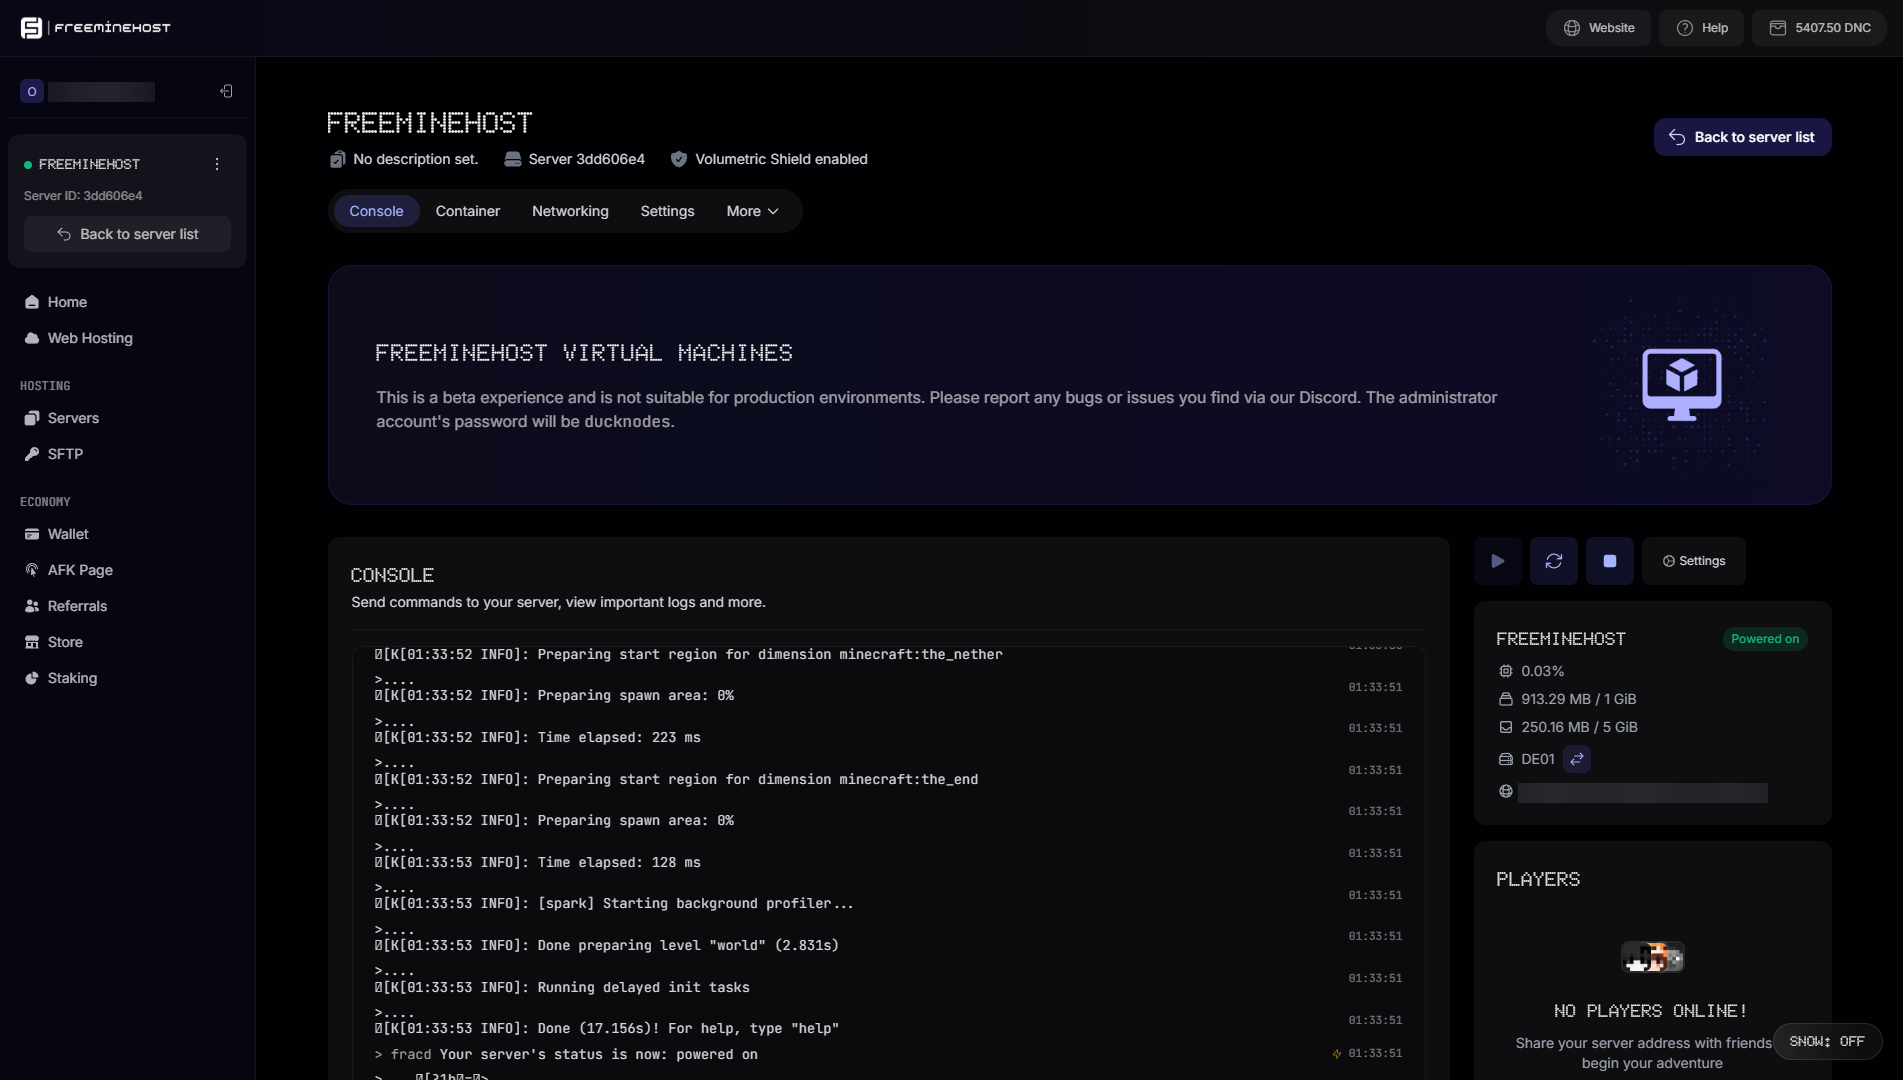This screenshot has width=1903, height=1080.
Task: Click the Web Hosting cloud icon
Action: click(x=32, y=338)
